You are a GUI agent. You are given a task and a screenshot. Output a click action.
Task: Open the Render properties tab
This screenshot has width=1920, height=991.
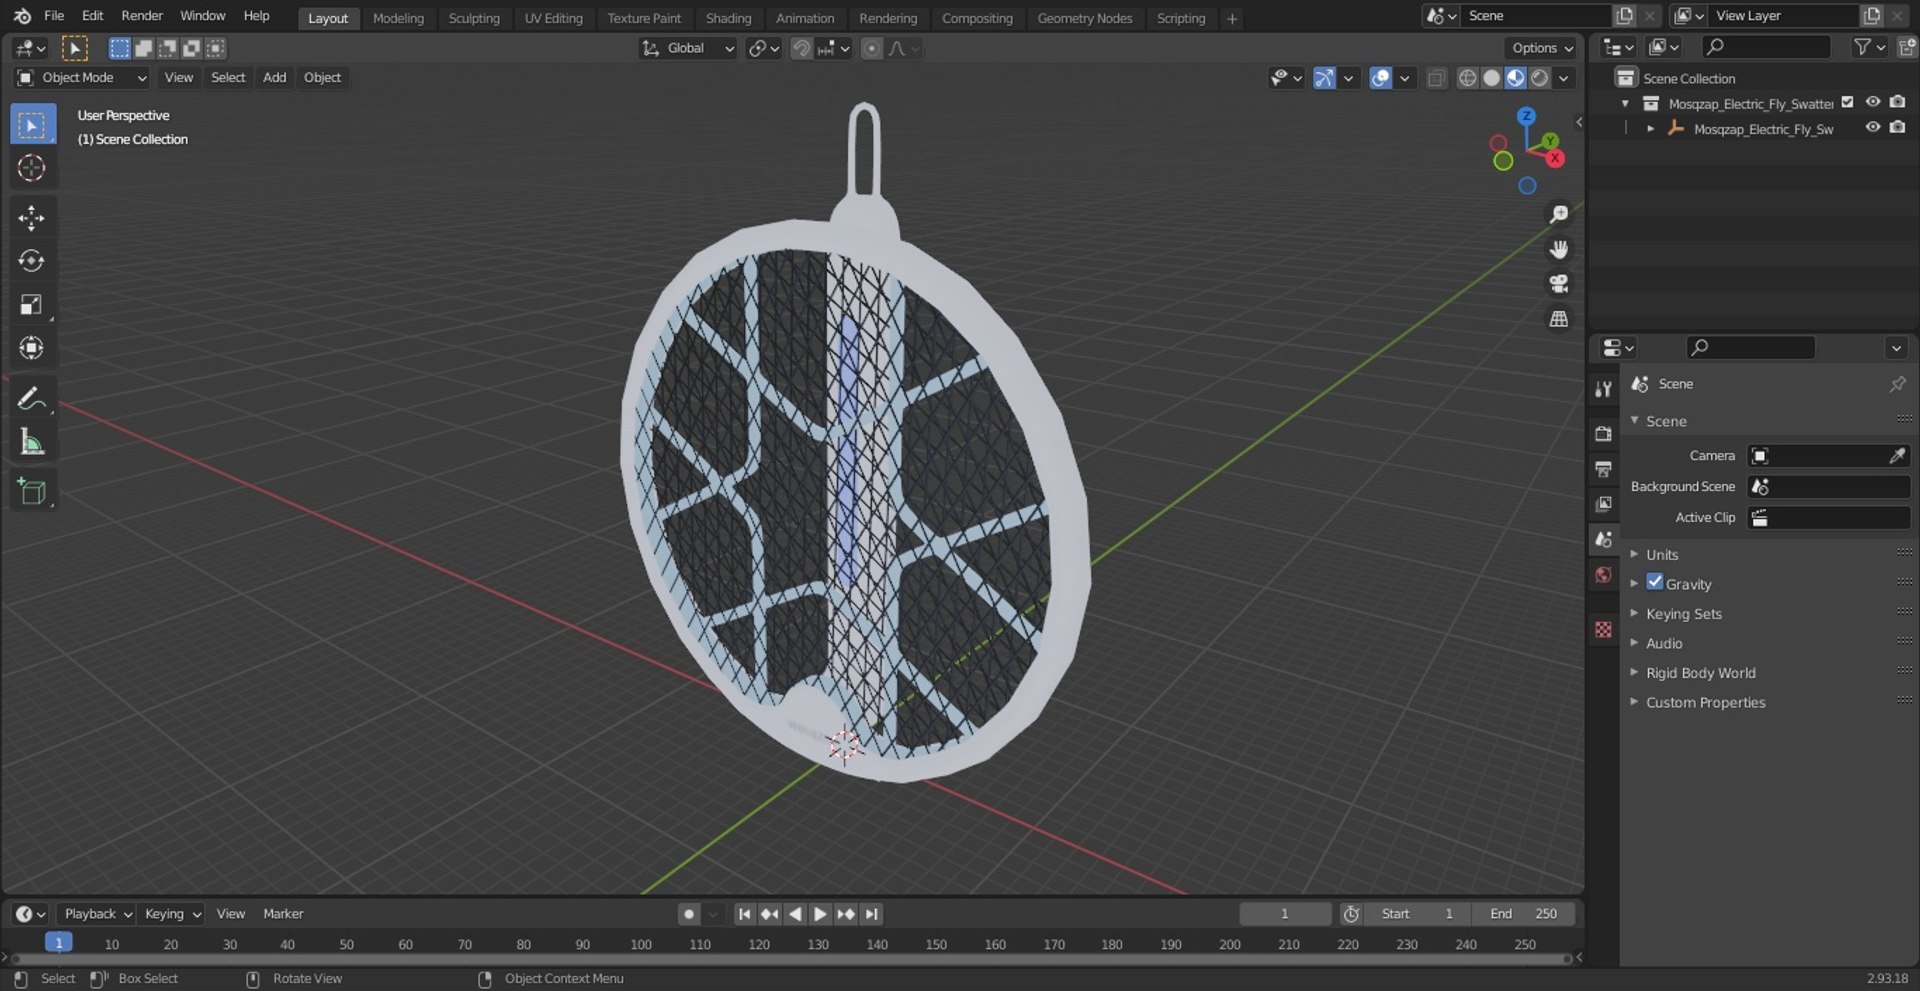coord(1603,434)
